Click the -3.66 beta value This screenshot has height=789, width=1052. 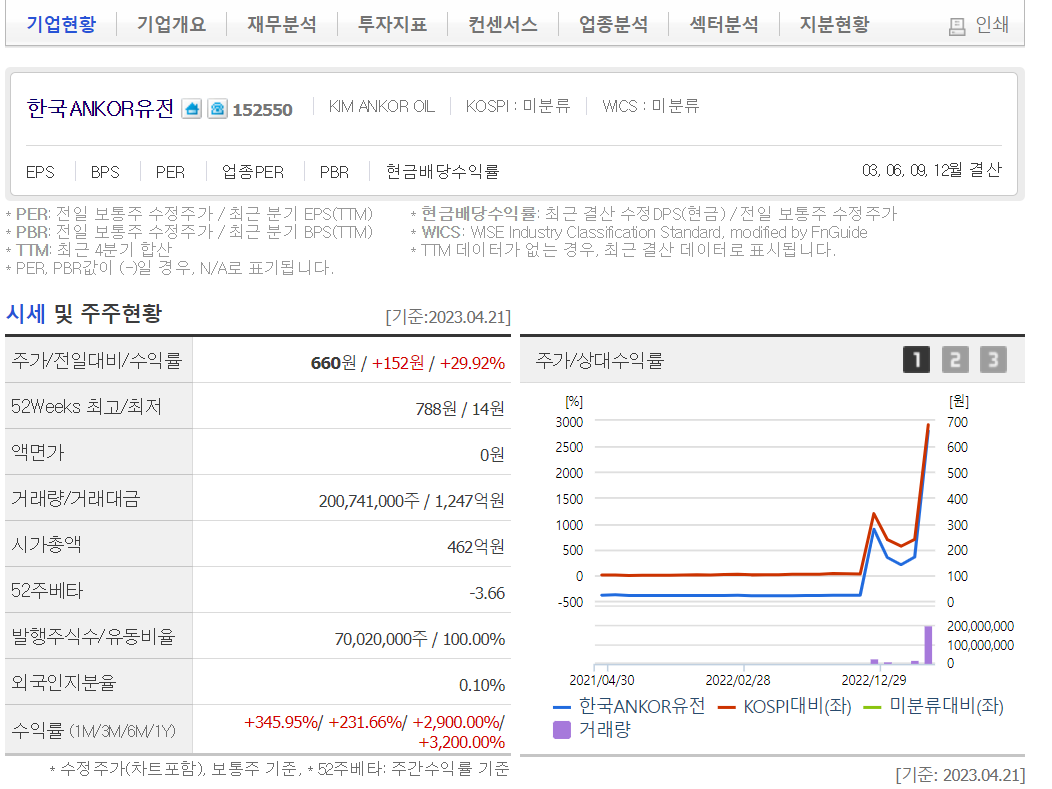click(x=487, y=593)
